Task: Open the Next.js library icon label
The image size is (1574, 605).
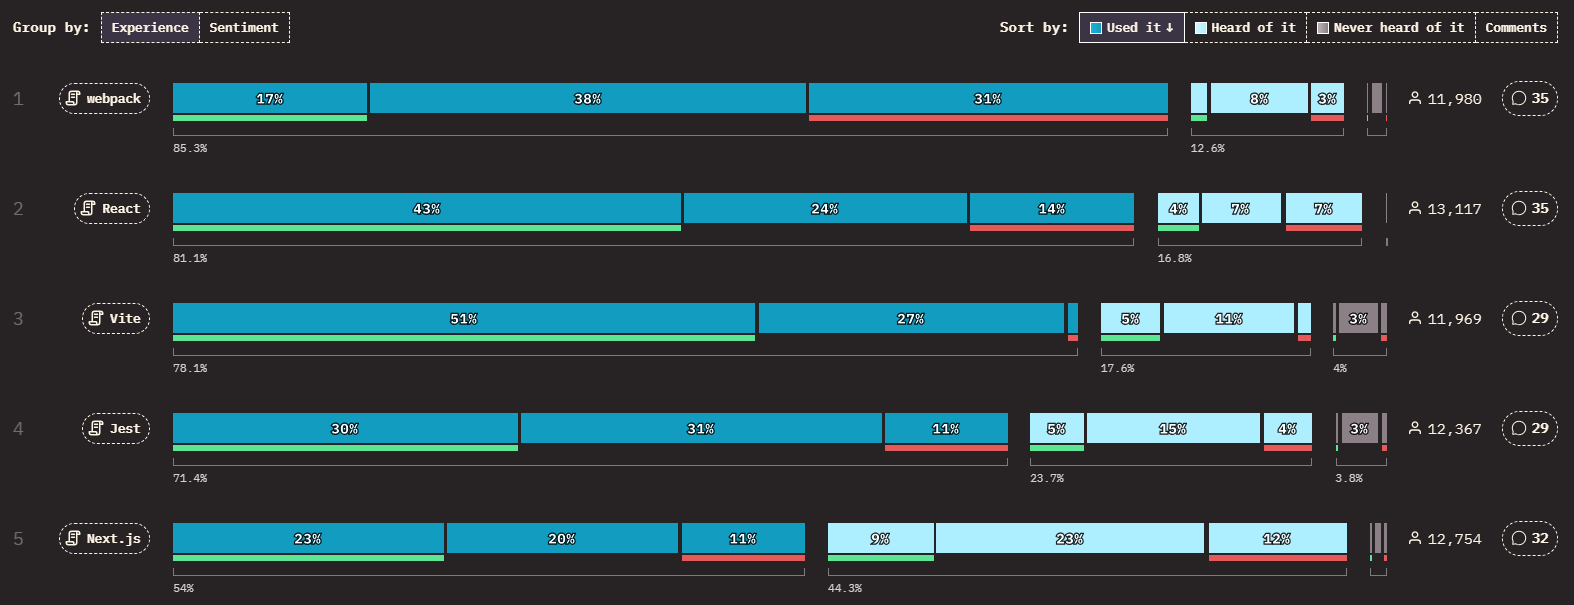Action: click(x=104, y=538)
